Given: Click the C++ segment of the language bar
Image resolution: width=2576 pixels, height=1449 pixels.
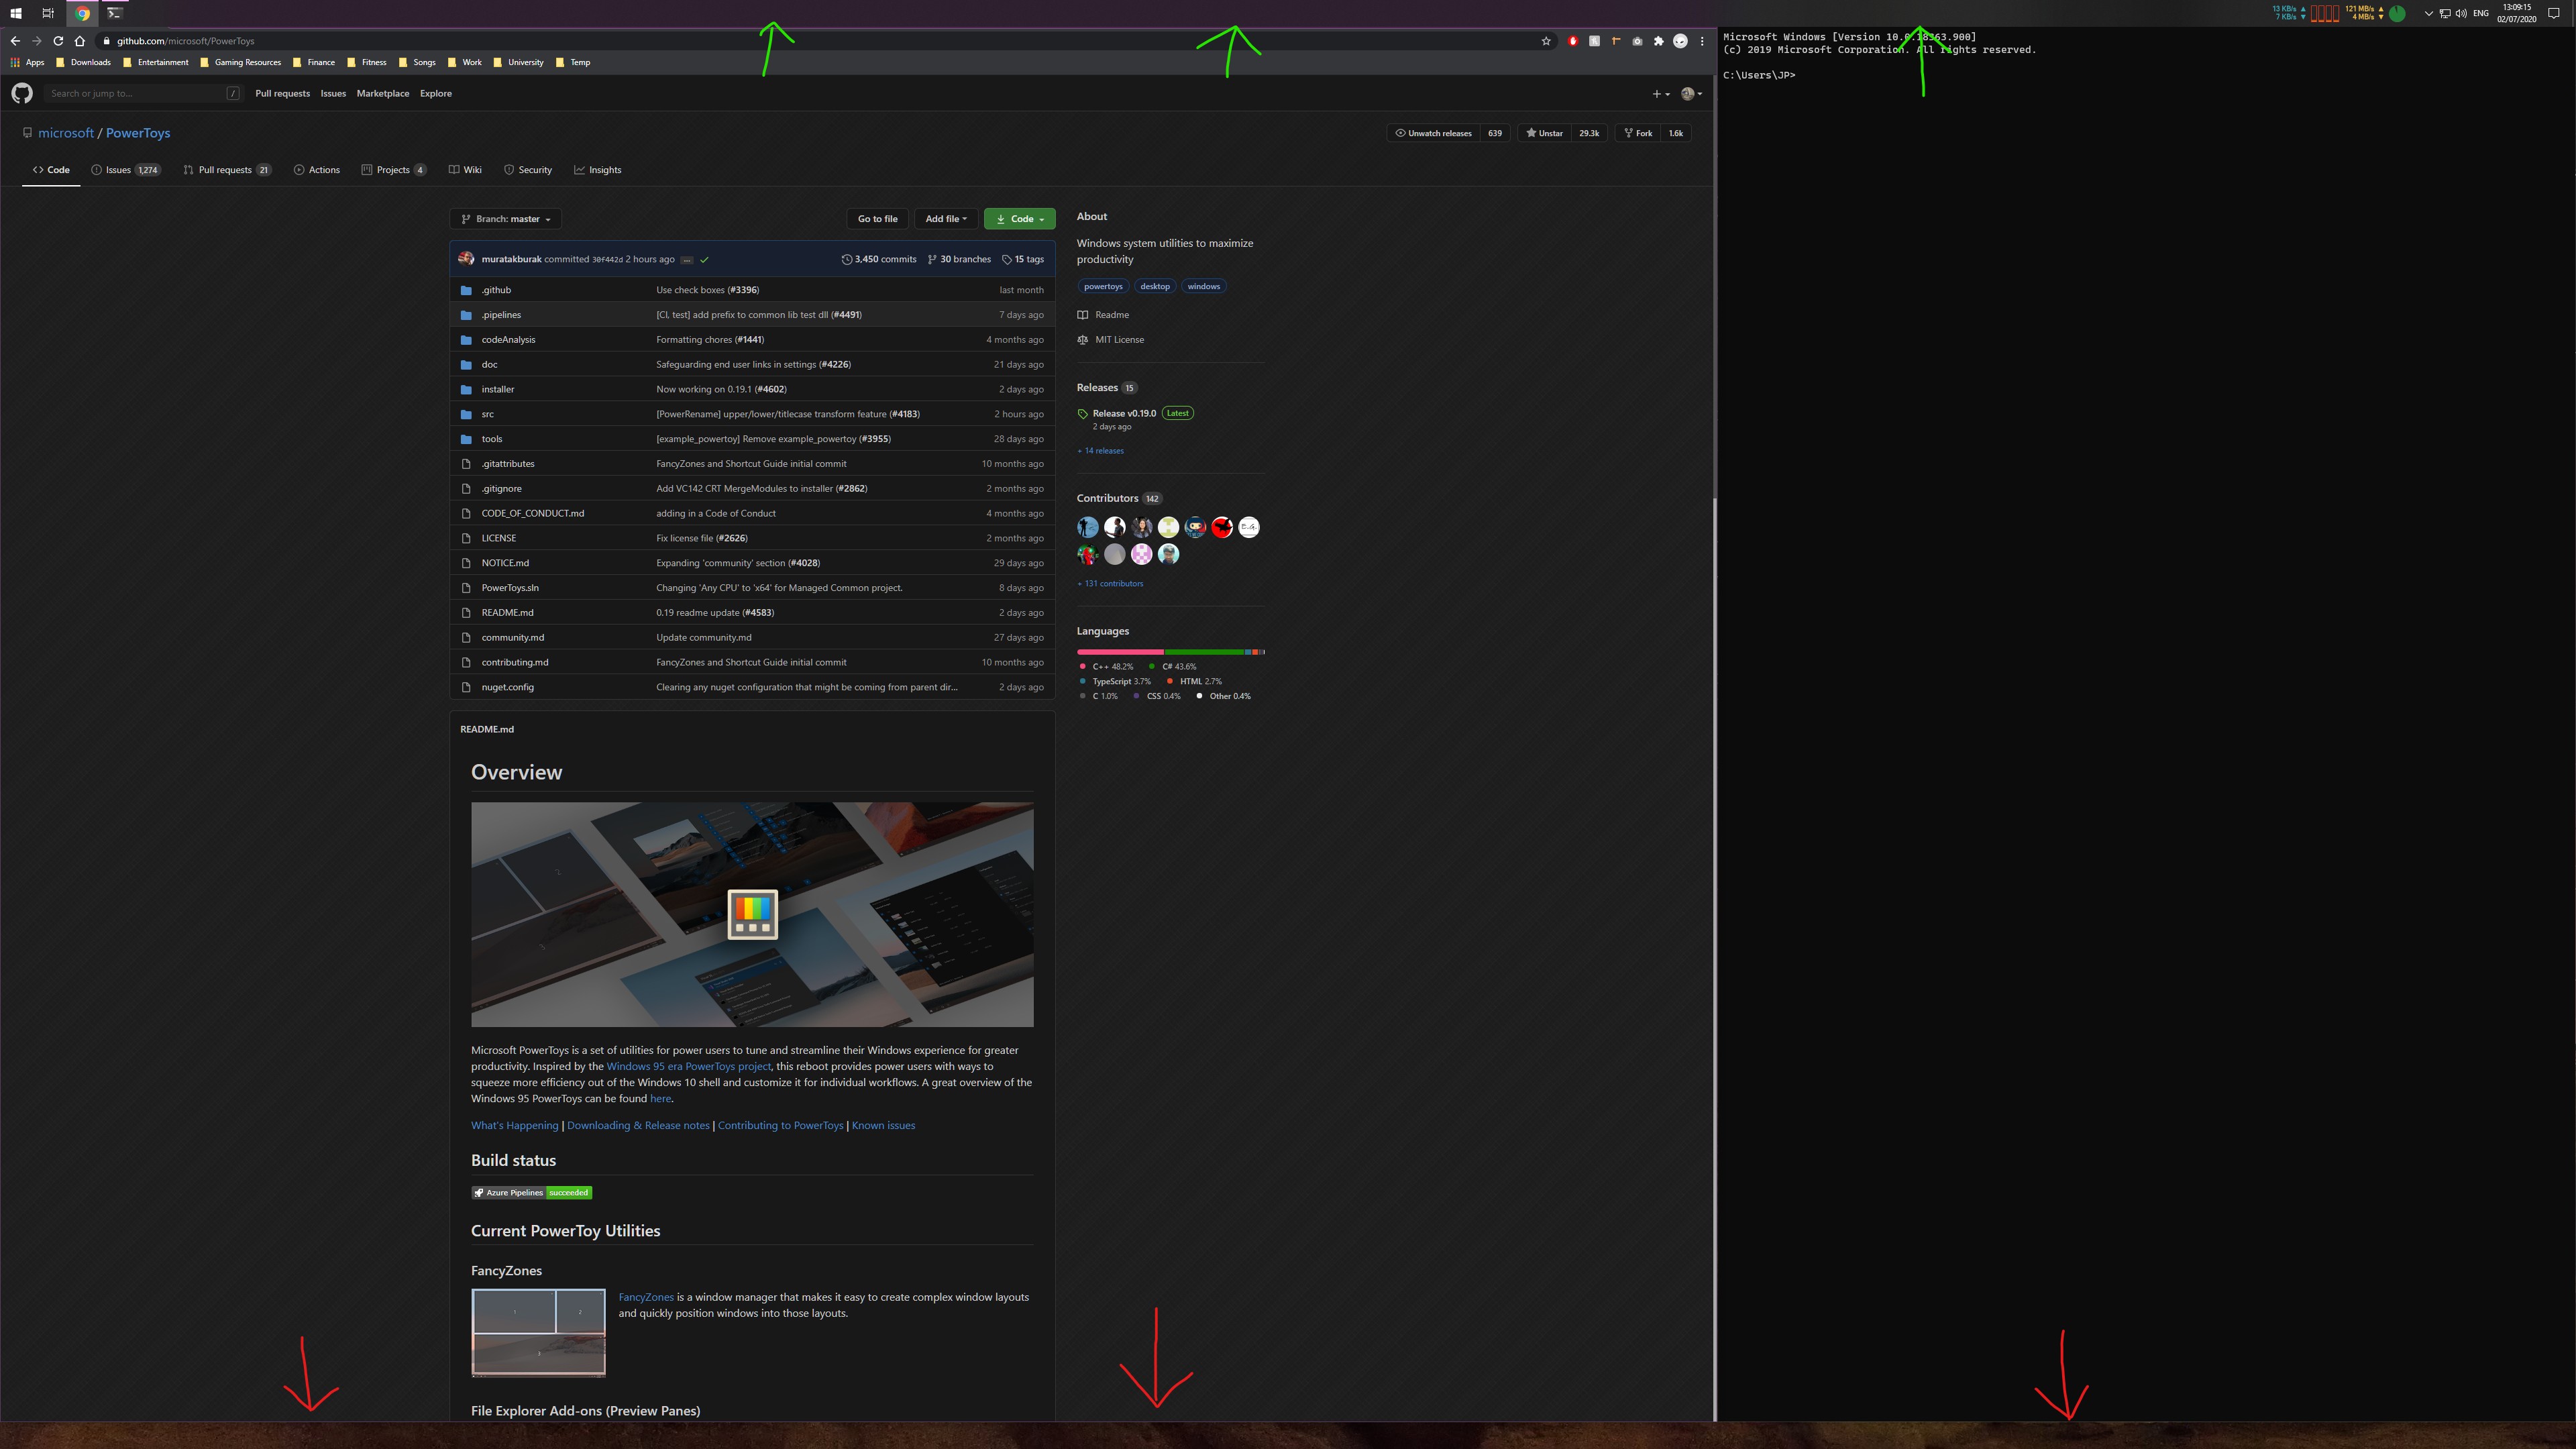Looking at the screenshot, I should point(1120,652).
